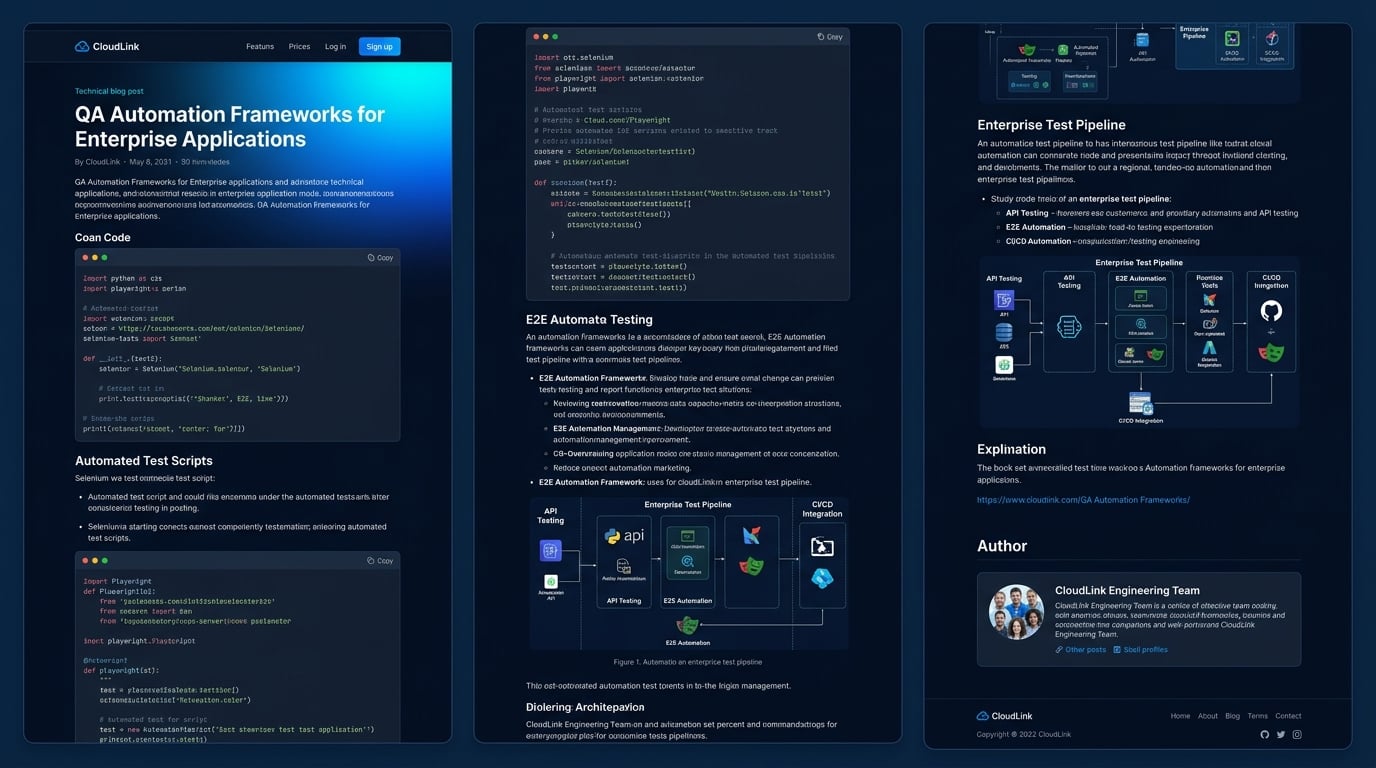Open the Contect footer link
Image resolution: width=1376 pixels, height=768 pixels.
[x=1288, y=716]
